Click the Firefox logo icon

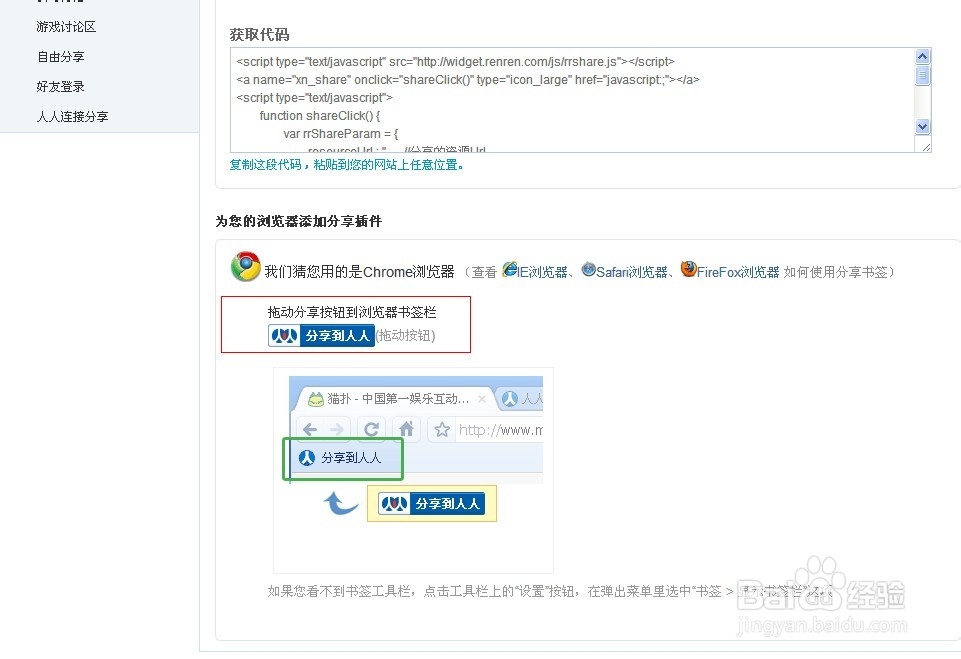pyautogui.click(x=688, y=269)
